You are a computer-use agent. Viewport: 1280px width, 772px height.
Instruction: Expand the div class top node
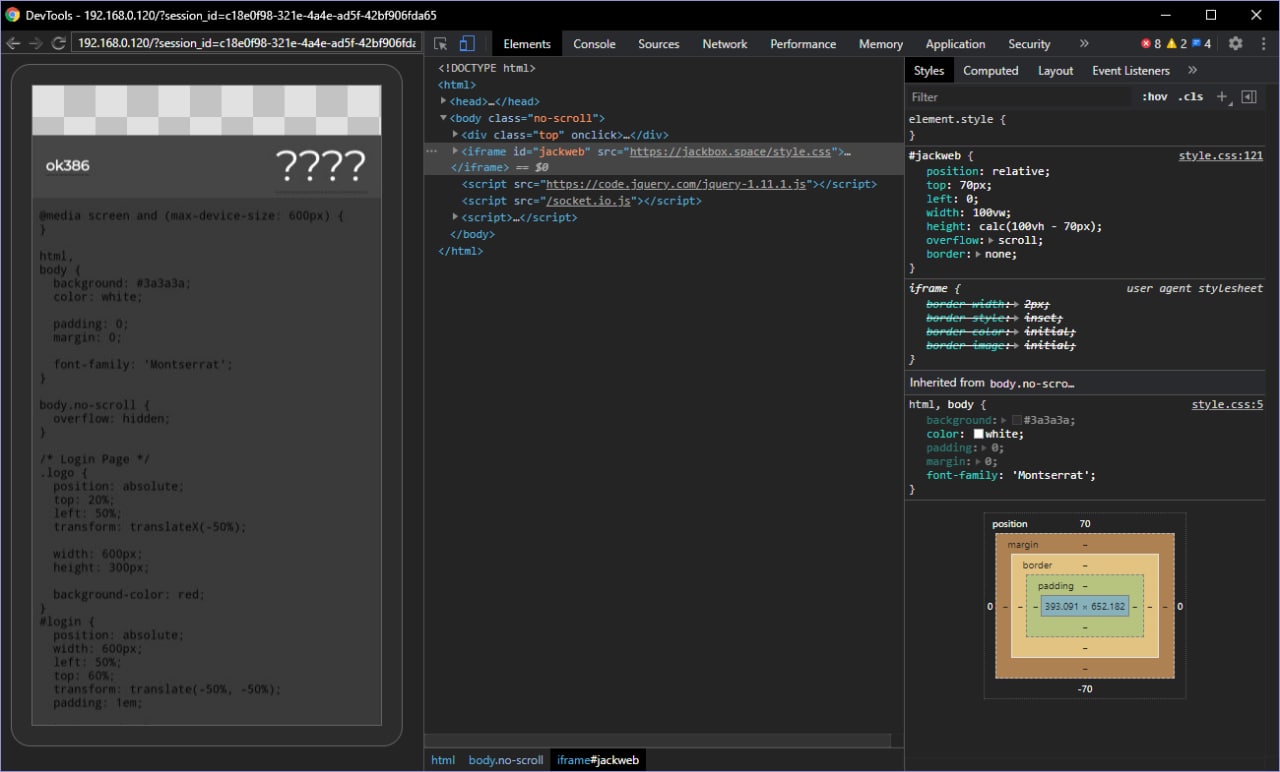pos(456,134)
